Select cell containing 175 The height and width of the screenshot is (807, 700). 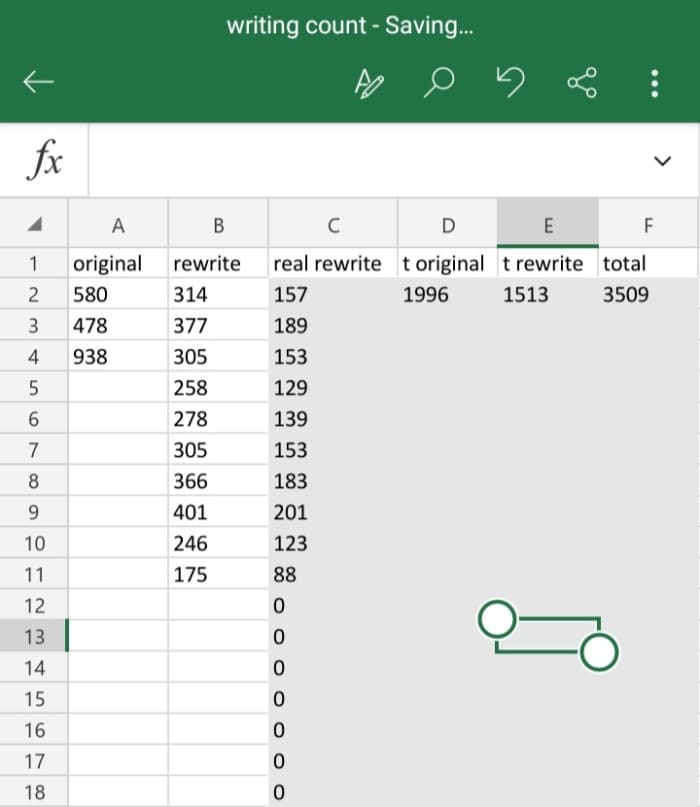[218, 574]
